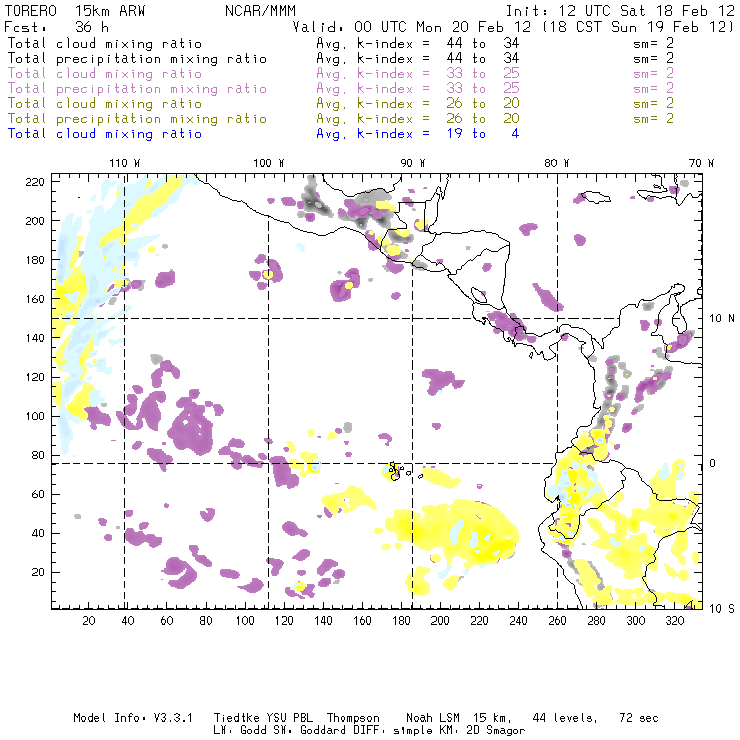This screenshot has width=740, height=740.
Task: Select the "DIFF: simple" text
Action: 391,730
